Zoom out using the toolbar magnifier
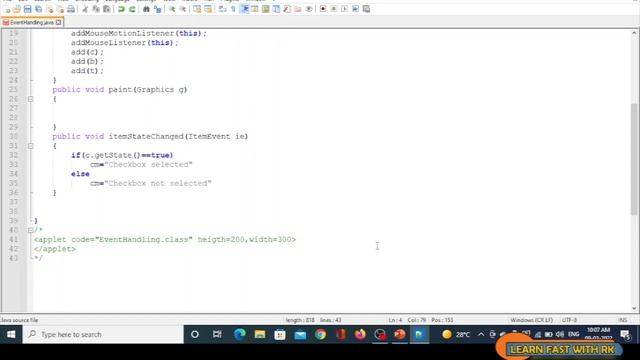This screenshot has height=360, width=640. tap(183, 9)
